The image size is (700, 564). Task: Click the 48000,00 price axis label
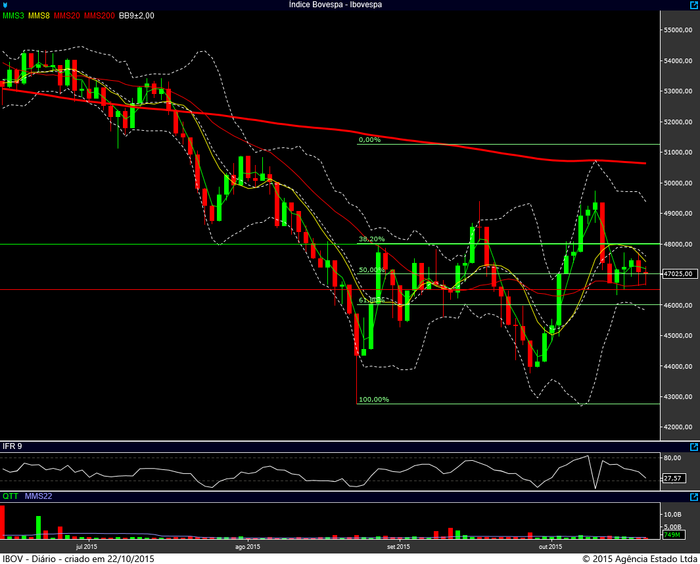click(x=678, y=244)
